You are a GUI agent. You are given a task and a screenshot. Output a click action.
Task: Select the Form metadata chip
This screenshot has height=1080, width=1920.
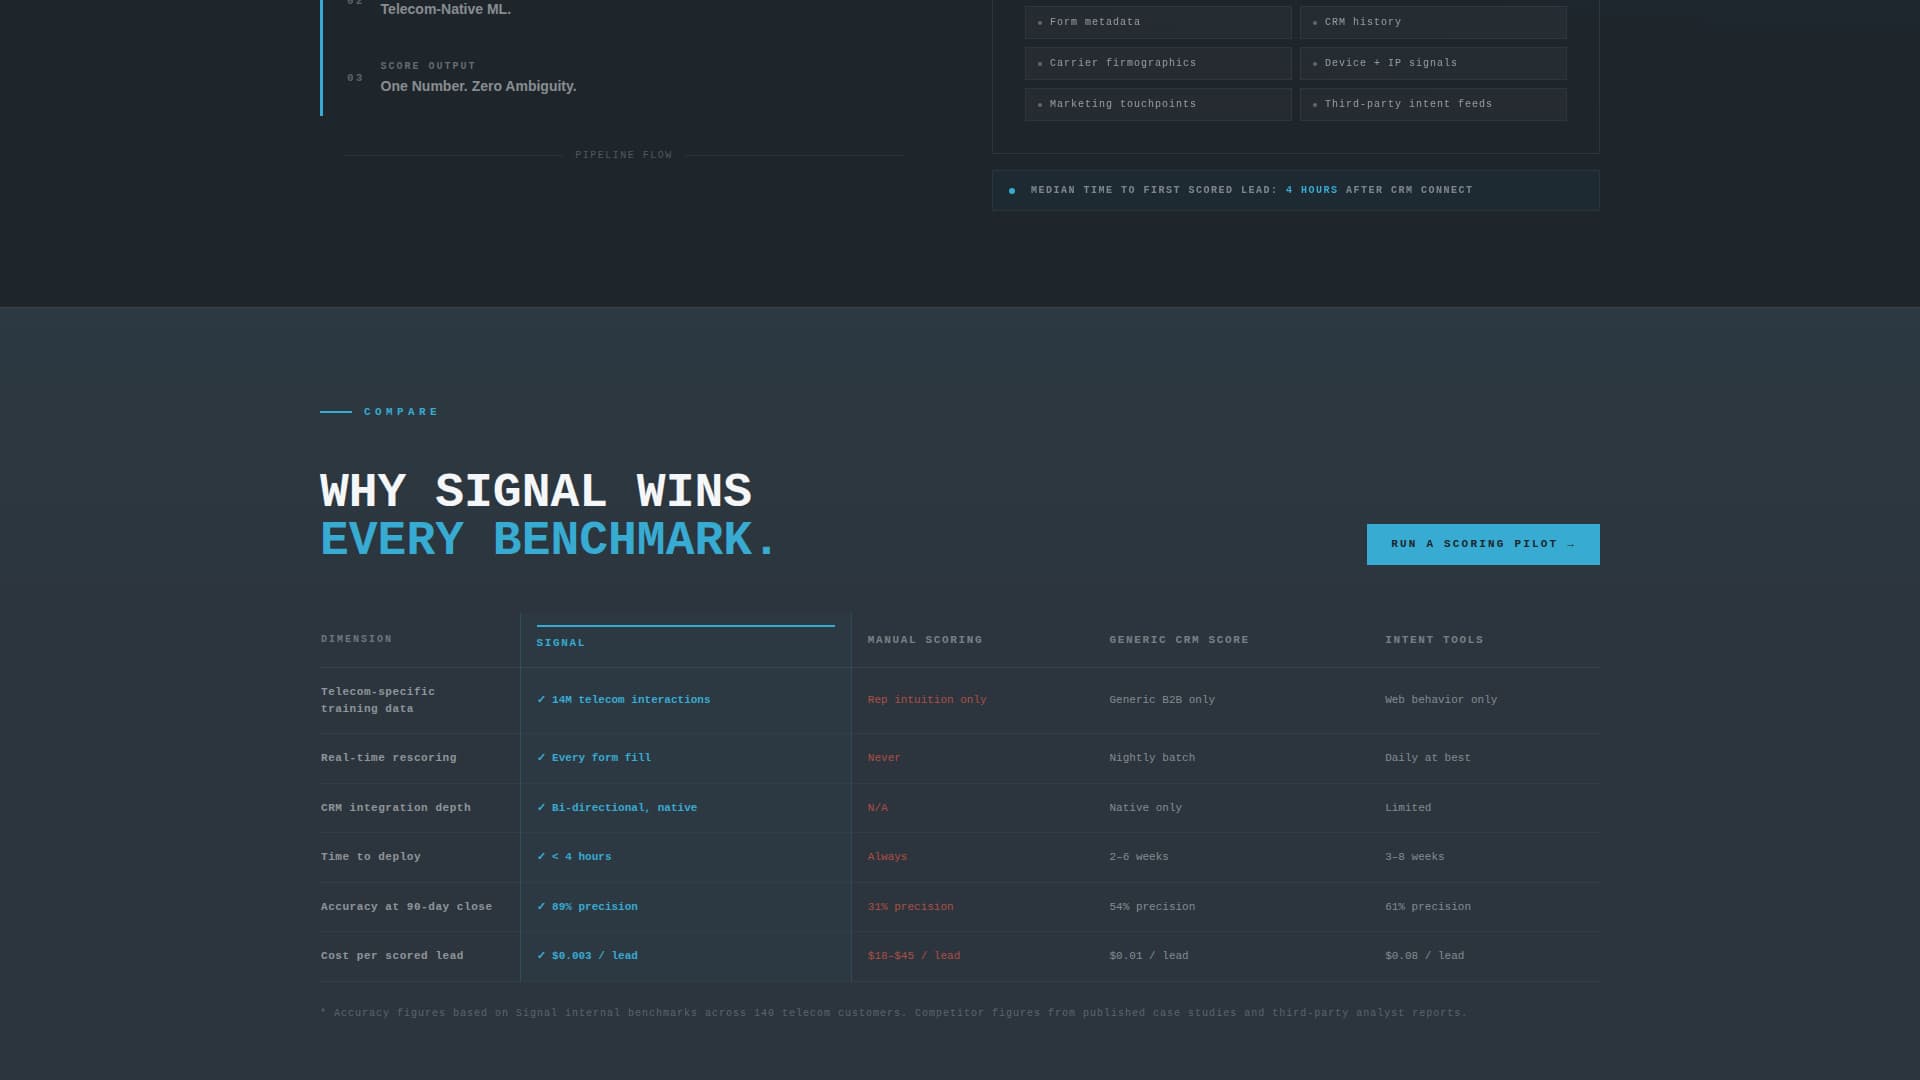coord(1158,22)
